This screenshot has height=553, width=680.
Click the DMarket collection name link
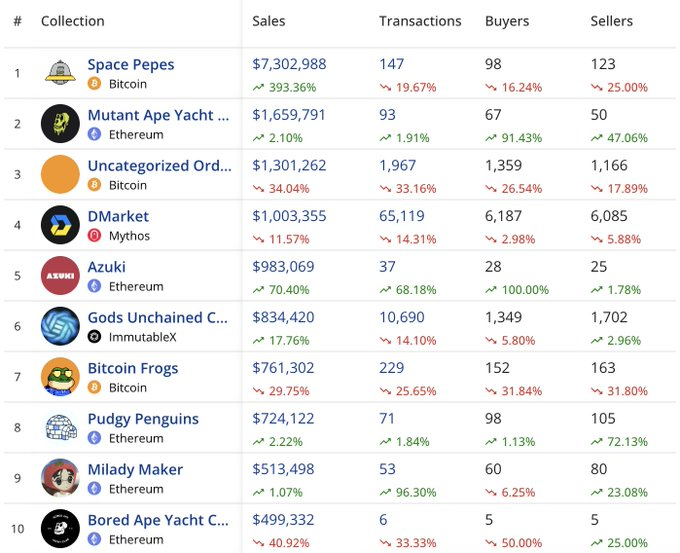[x=118, y=216]
